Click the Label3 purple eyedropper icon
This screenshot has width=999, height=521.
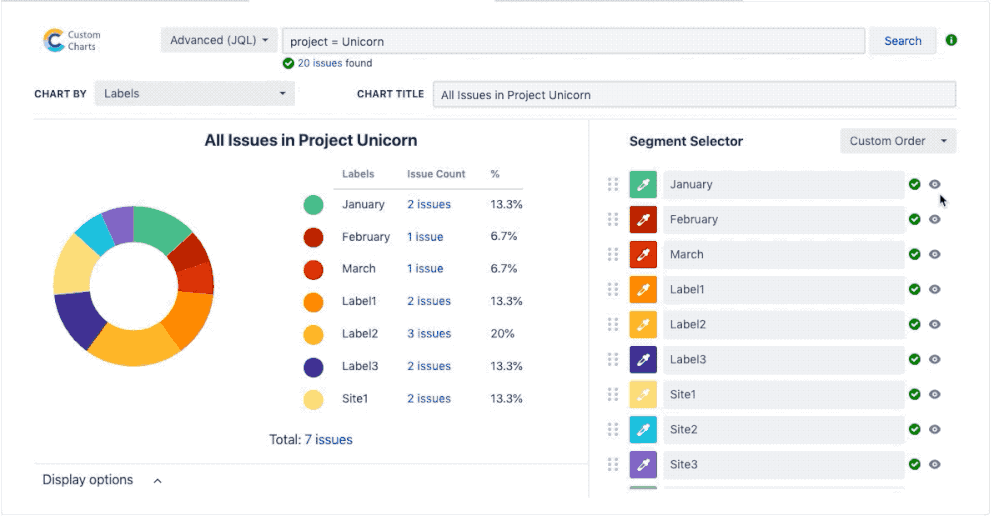coord(643,360)
